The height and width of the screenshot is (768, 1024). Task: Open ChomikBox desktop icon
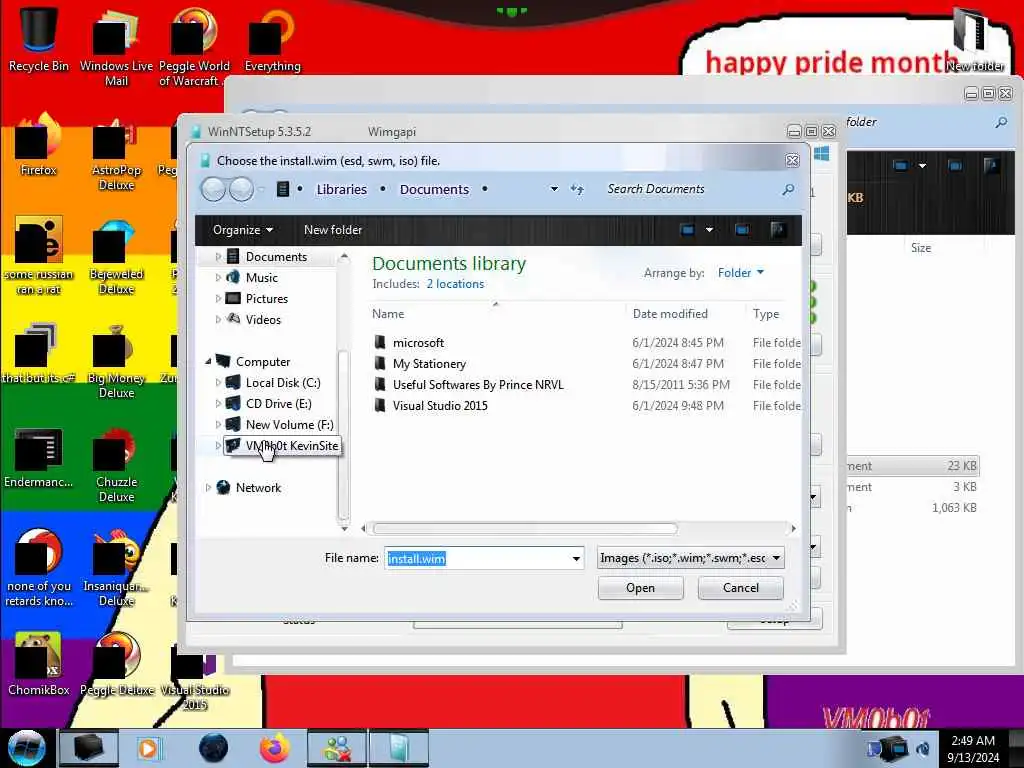tap(39, 664)
